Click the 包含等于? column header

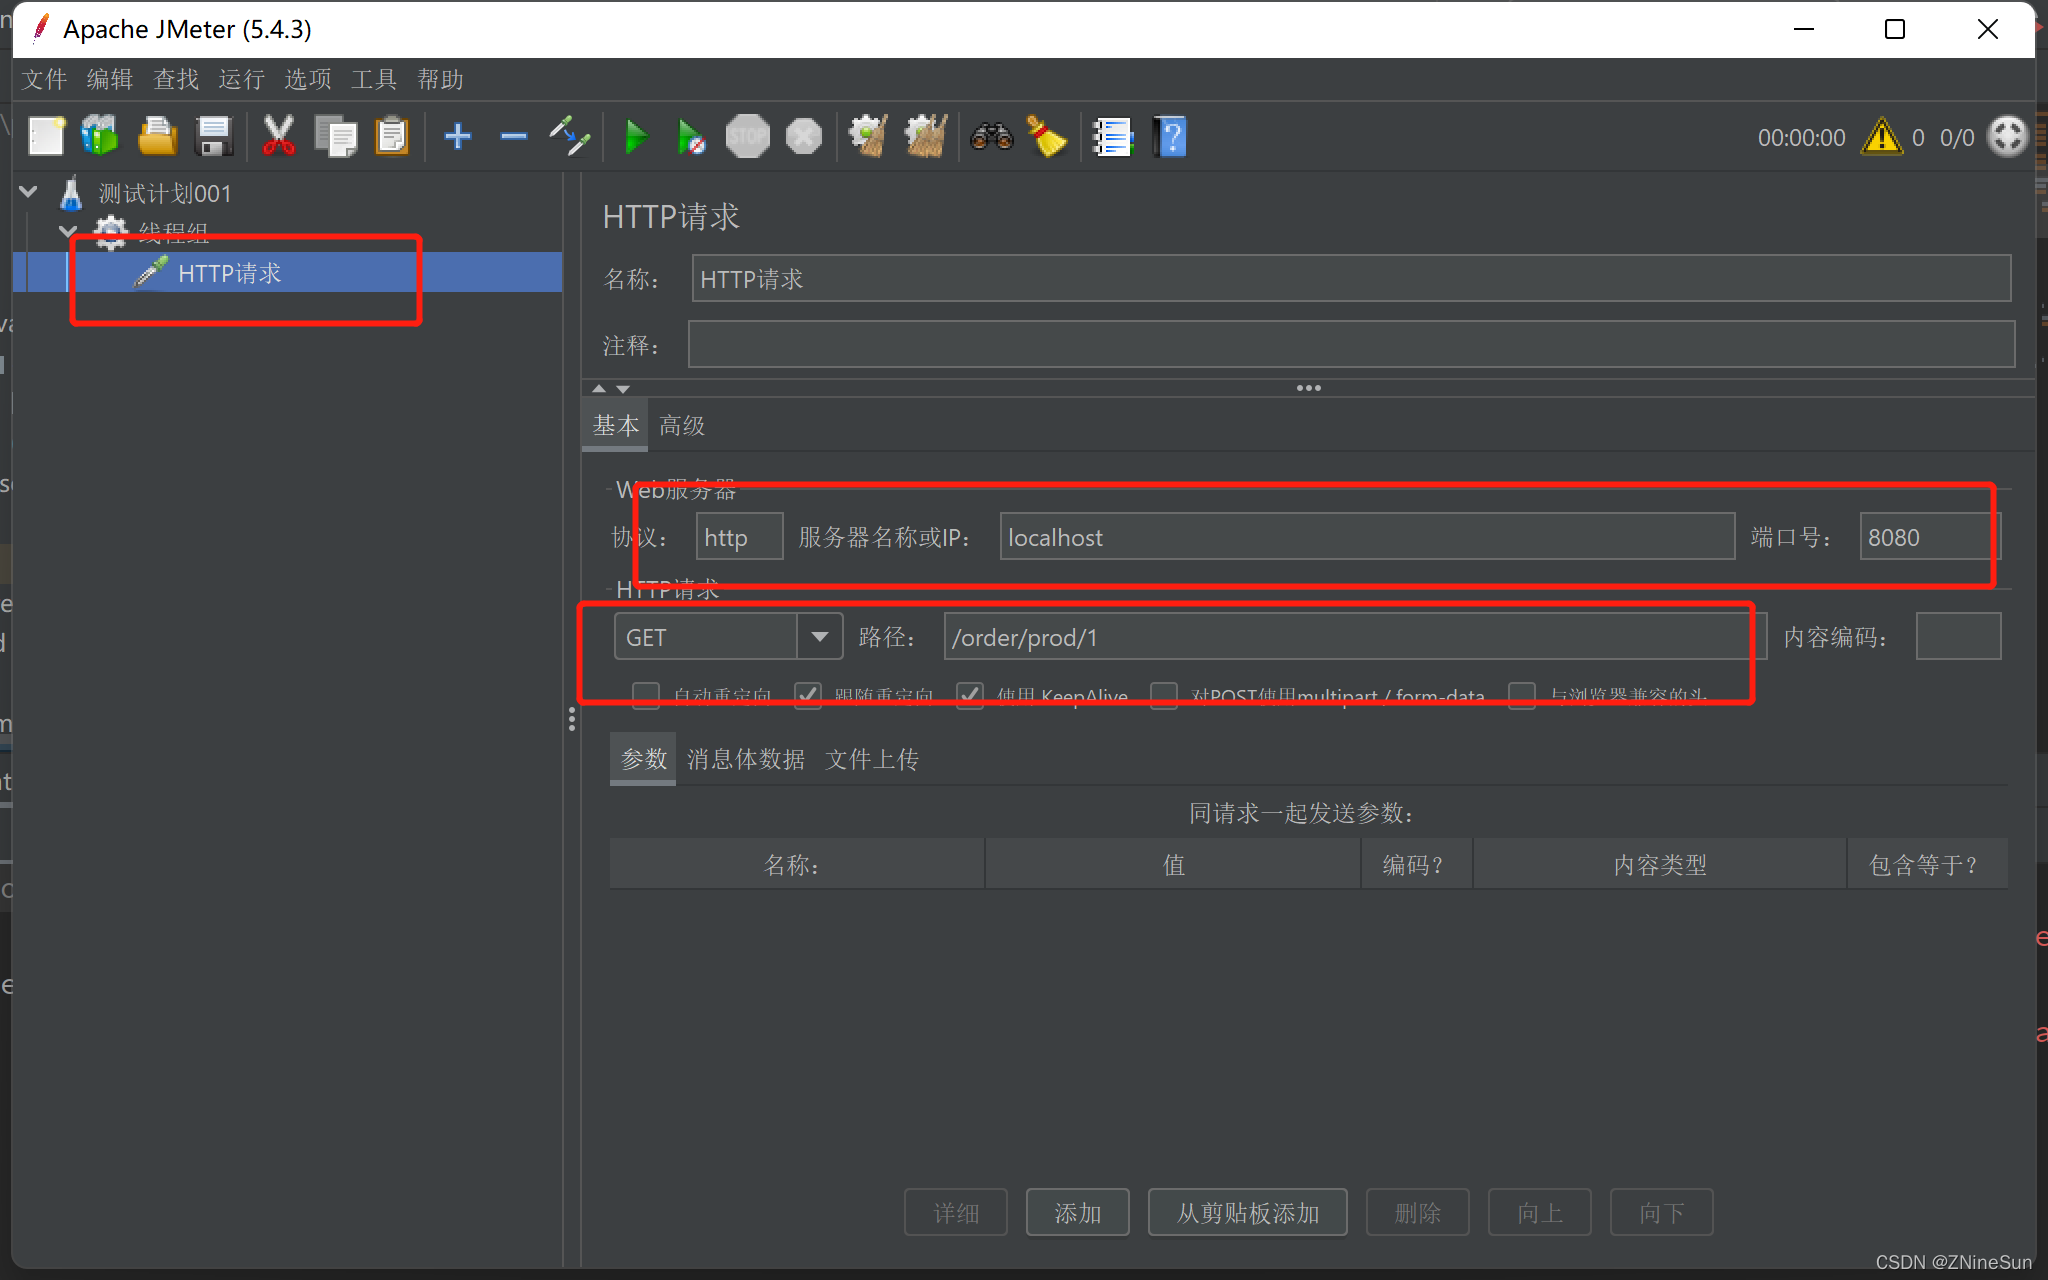click(1926, 864)
